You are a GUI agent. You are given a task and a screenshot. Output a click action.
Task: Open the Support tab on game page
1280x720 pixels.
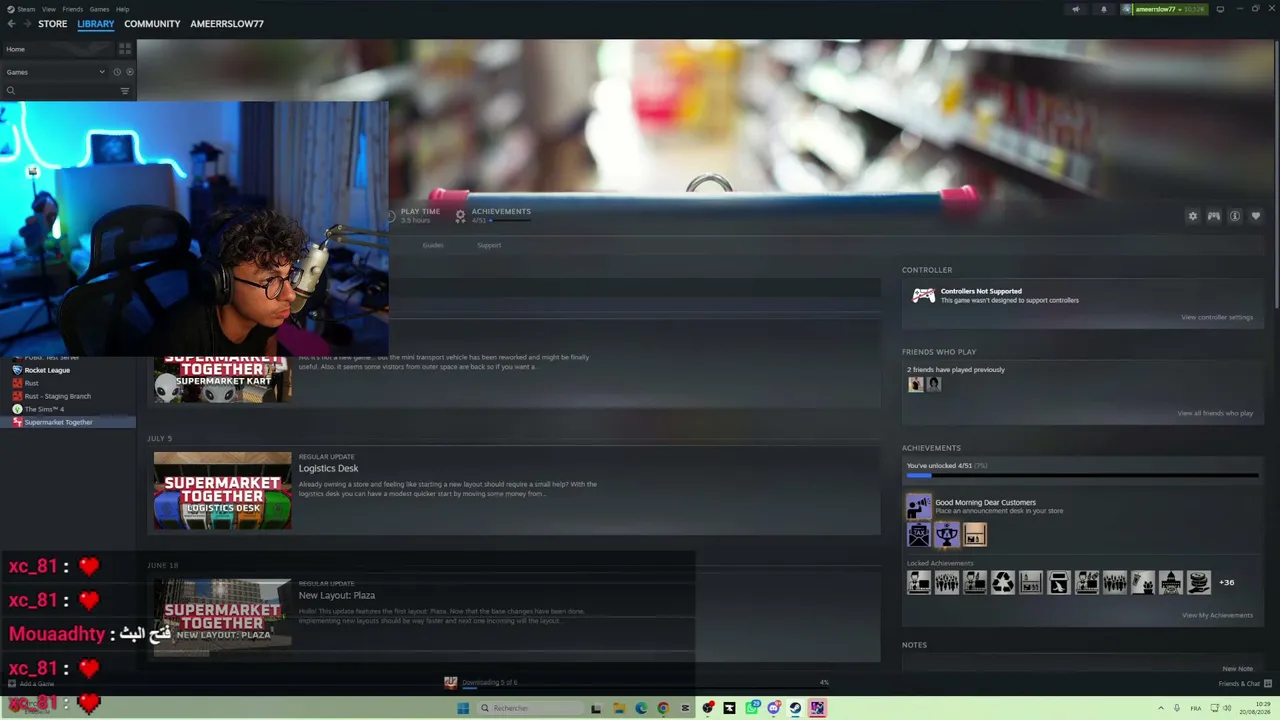pos(489,245)
